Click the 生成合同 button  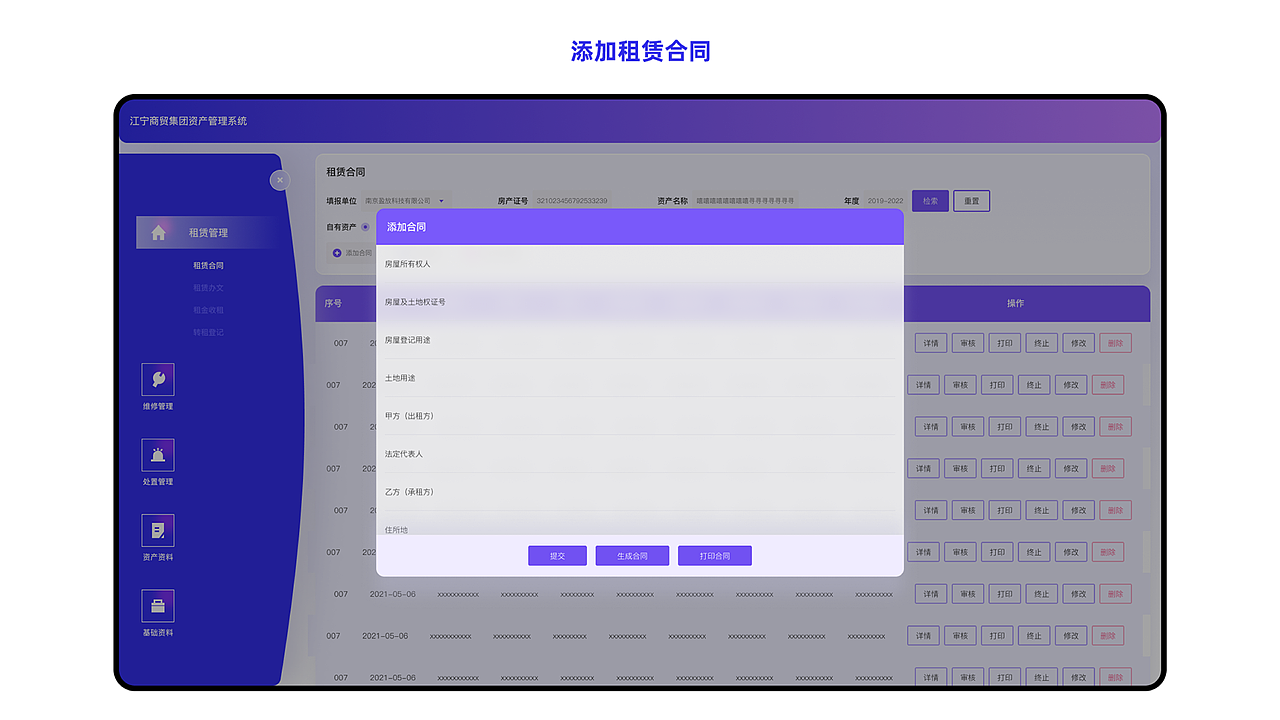tap(632, 555)
